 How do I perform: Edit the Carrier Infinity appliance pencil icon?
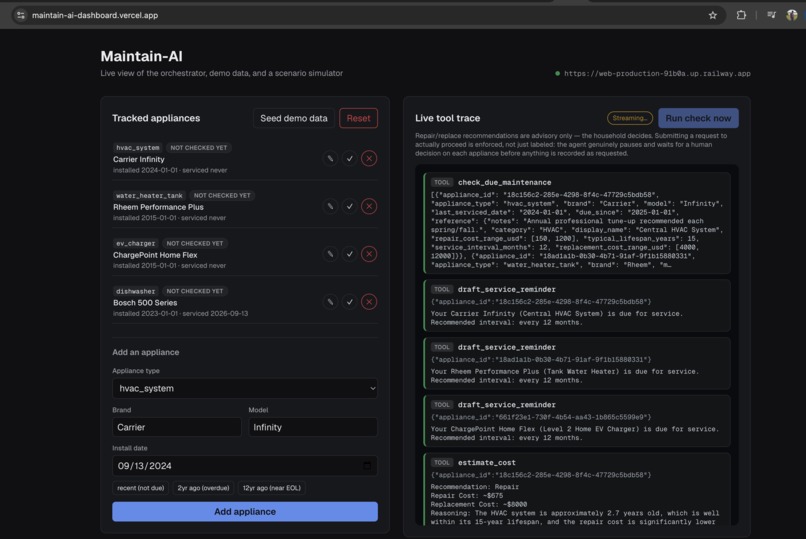(x=330, y=158)
